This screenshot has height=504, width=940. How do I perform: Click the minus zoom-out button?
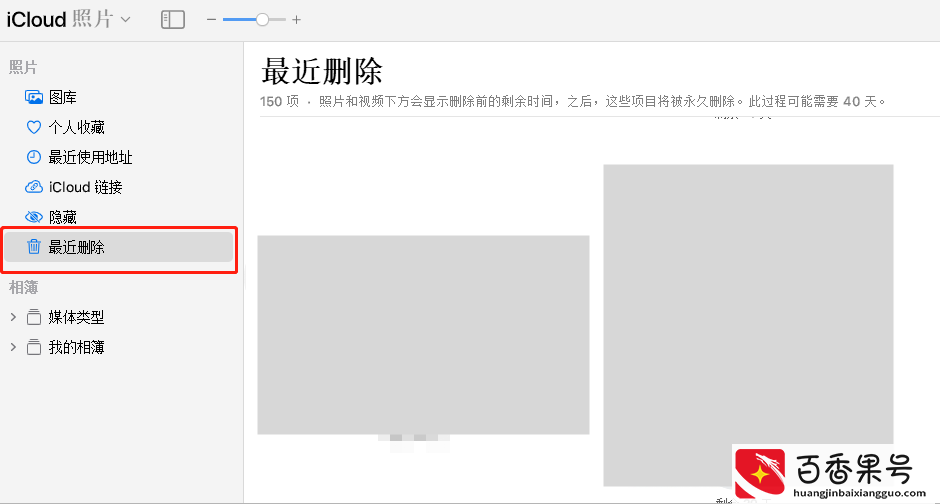coord(211,20)
